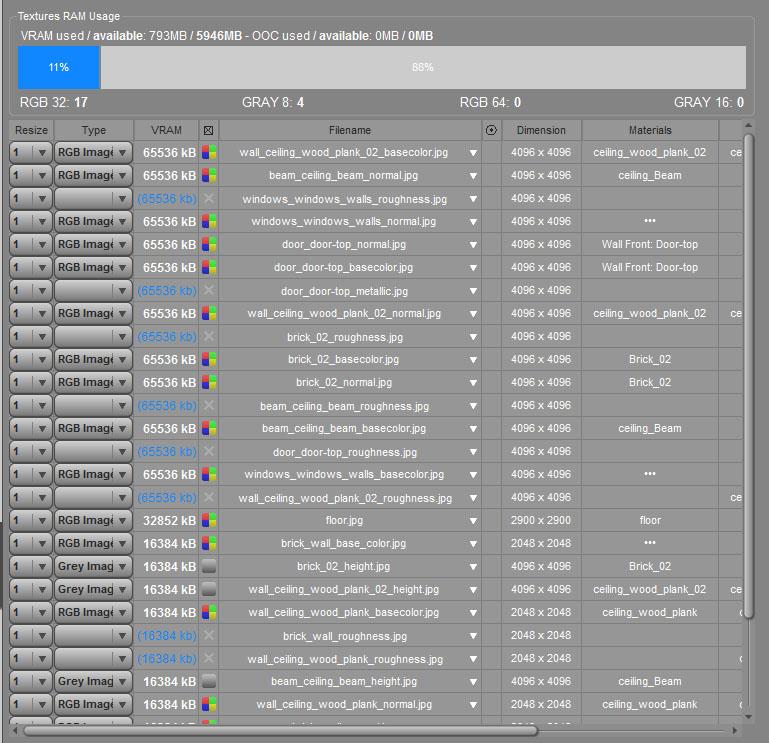Open Resize dropdown for floor.jpg
This screenshot has height=743, width=769.
pos(30,520)
